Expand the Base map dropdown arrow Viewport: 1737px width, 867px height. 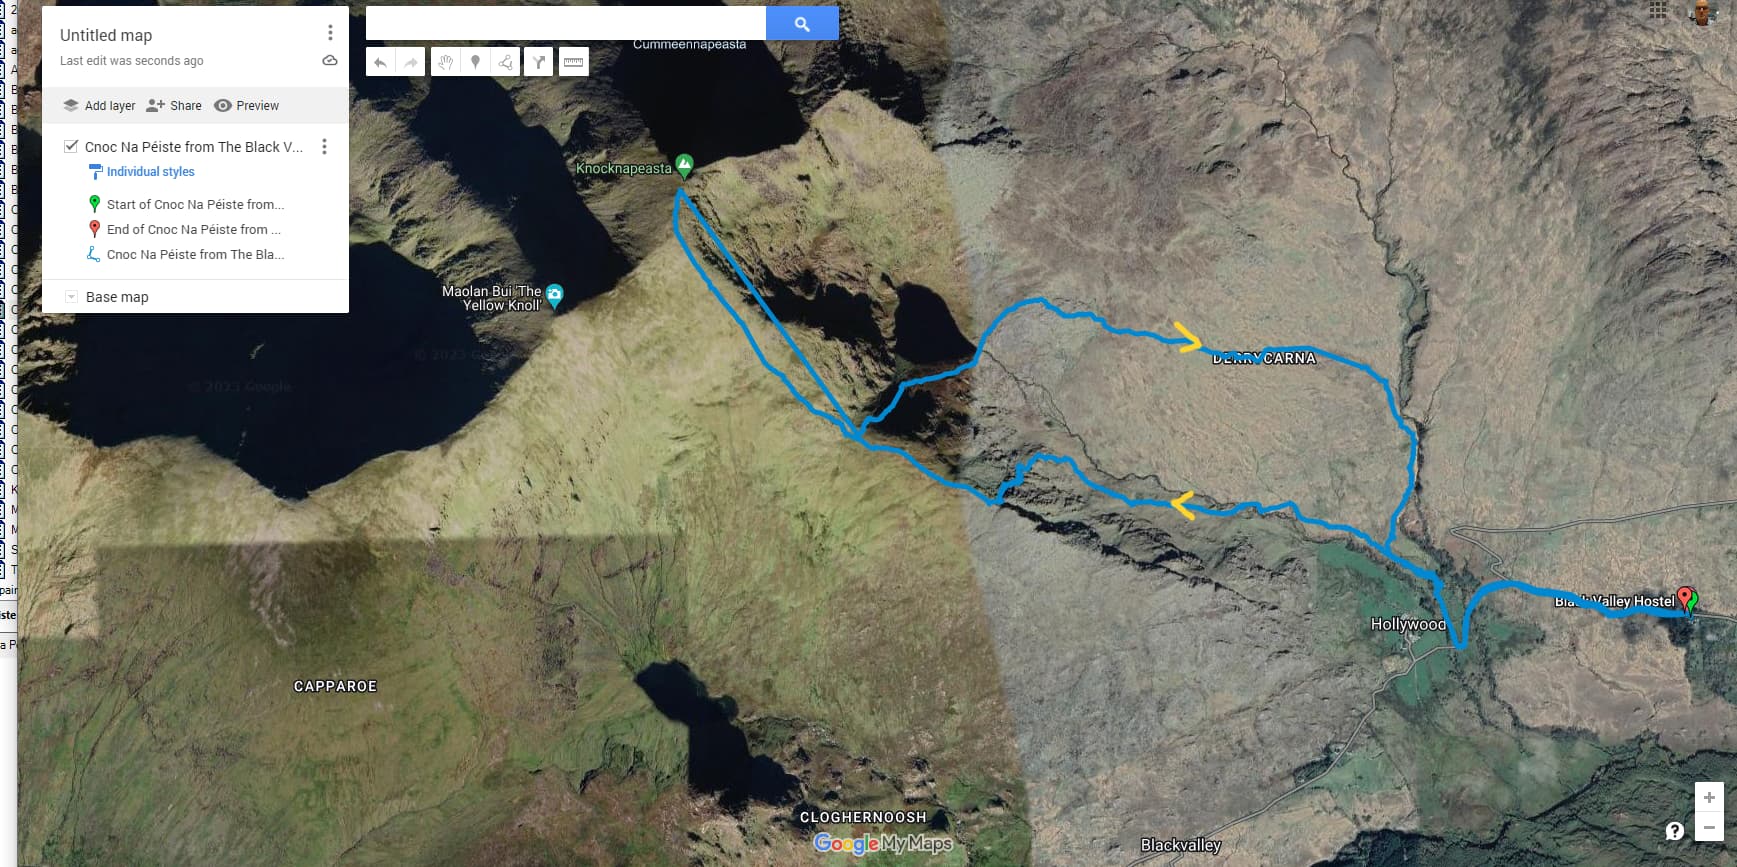pos(71,297)
